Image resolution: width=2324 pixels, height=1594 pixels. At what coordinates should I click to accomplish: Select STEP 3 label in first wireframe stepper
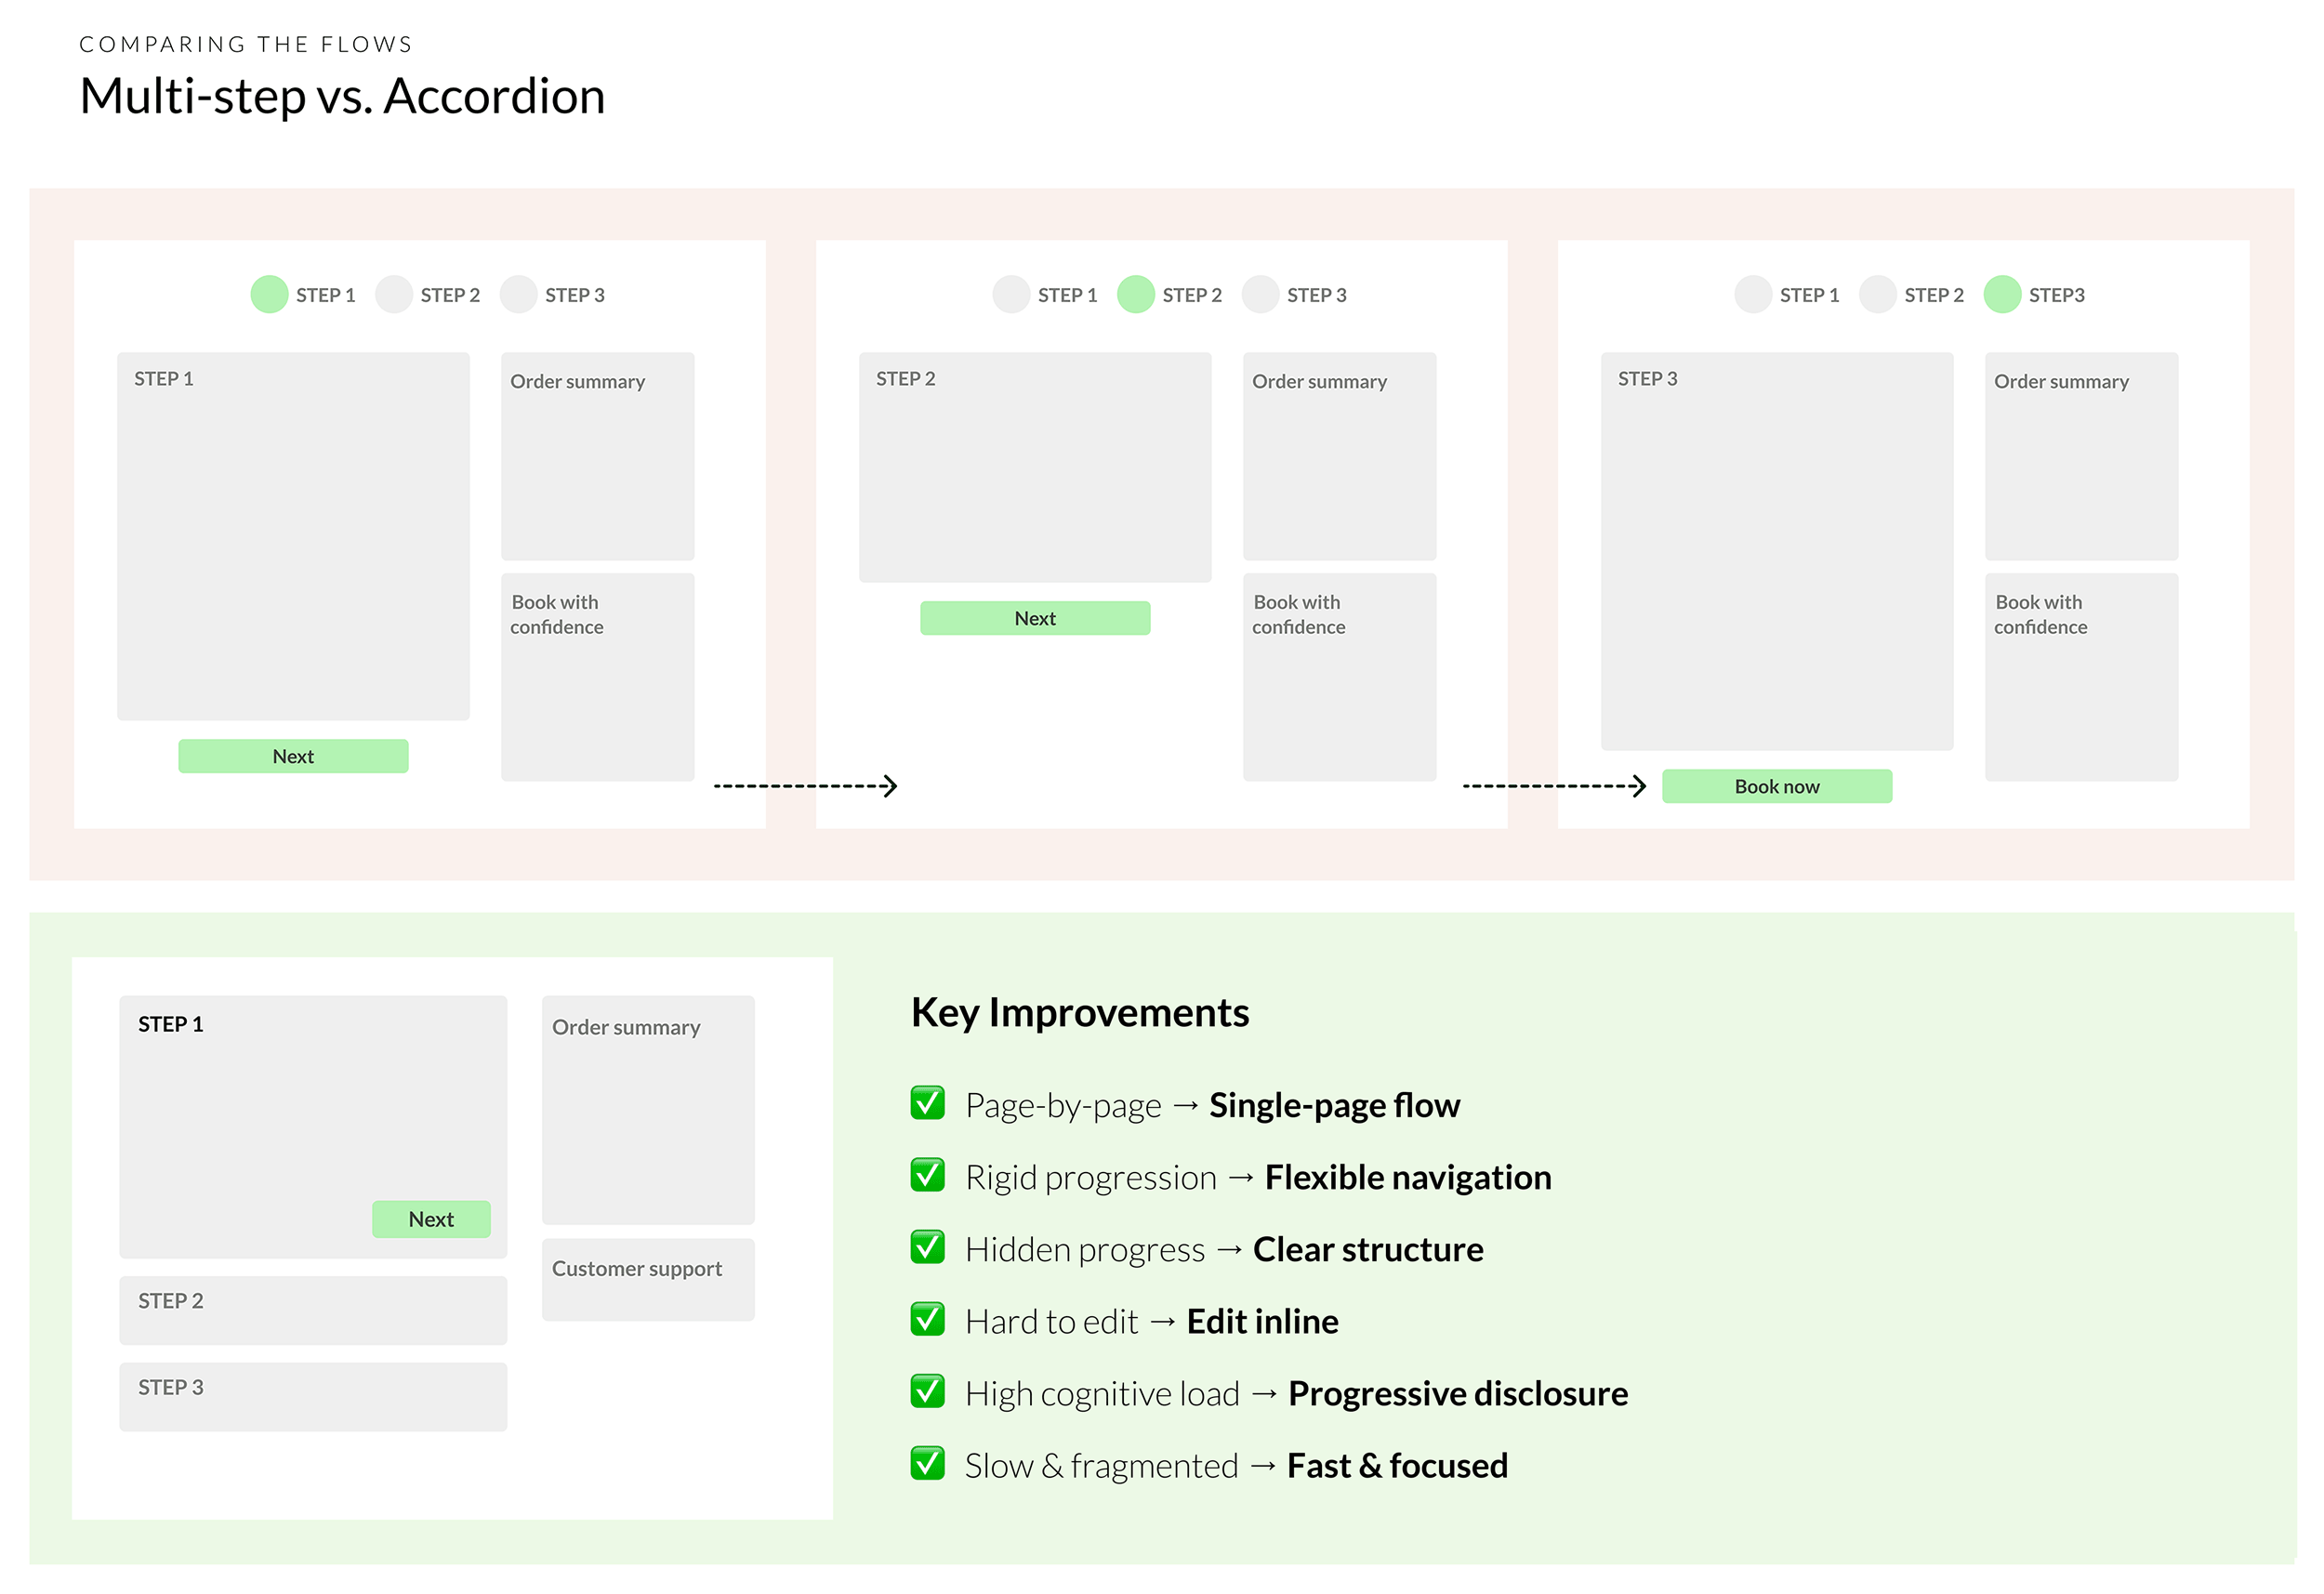574,295
